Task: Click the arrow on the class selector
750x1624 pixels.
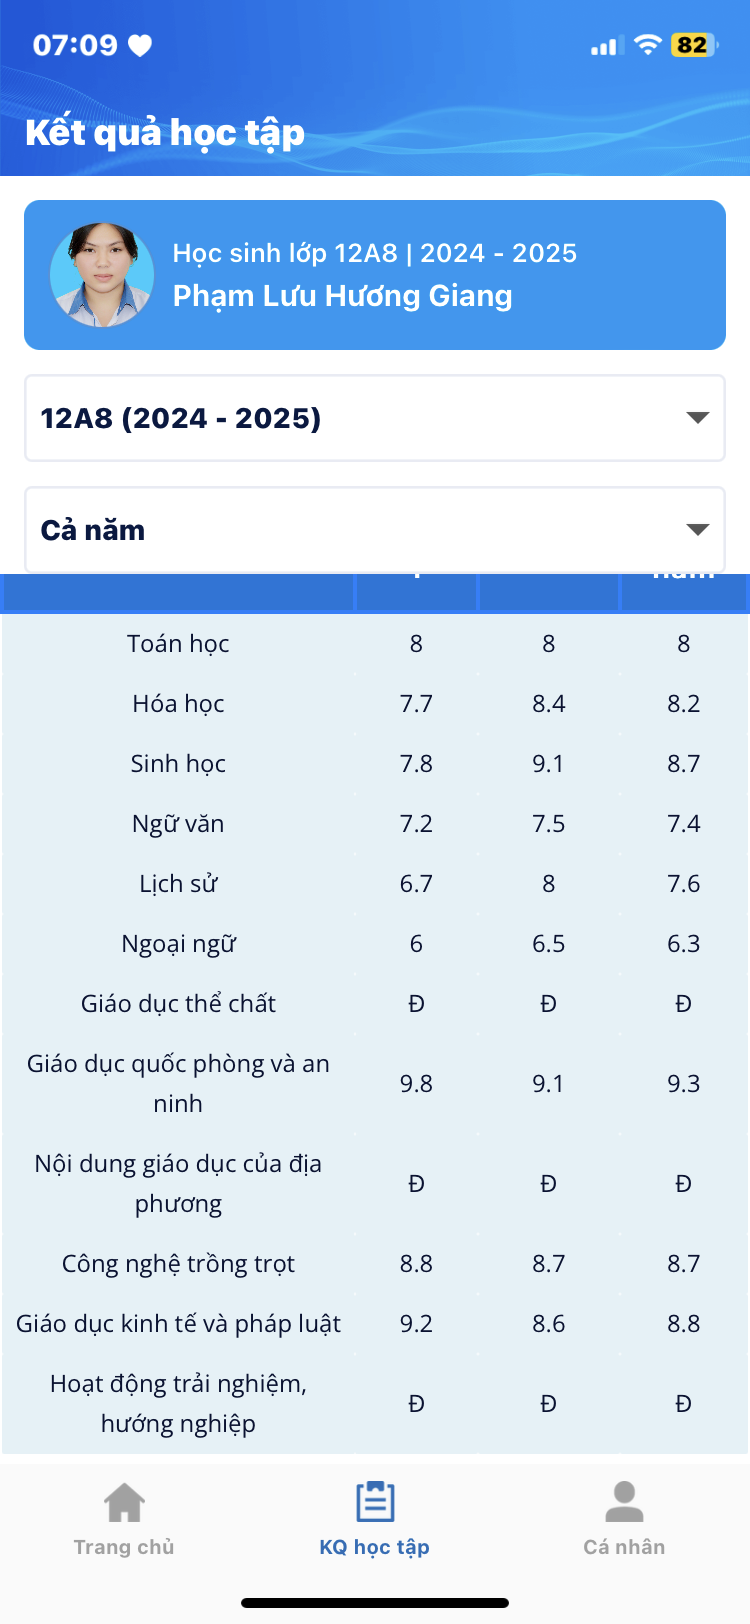Action: coord(698,418)
